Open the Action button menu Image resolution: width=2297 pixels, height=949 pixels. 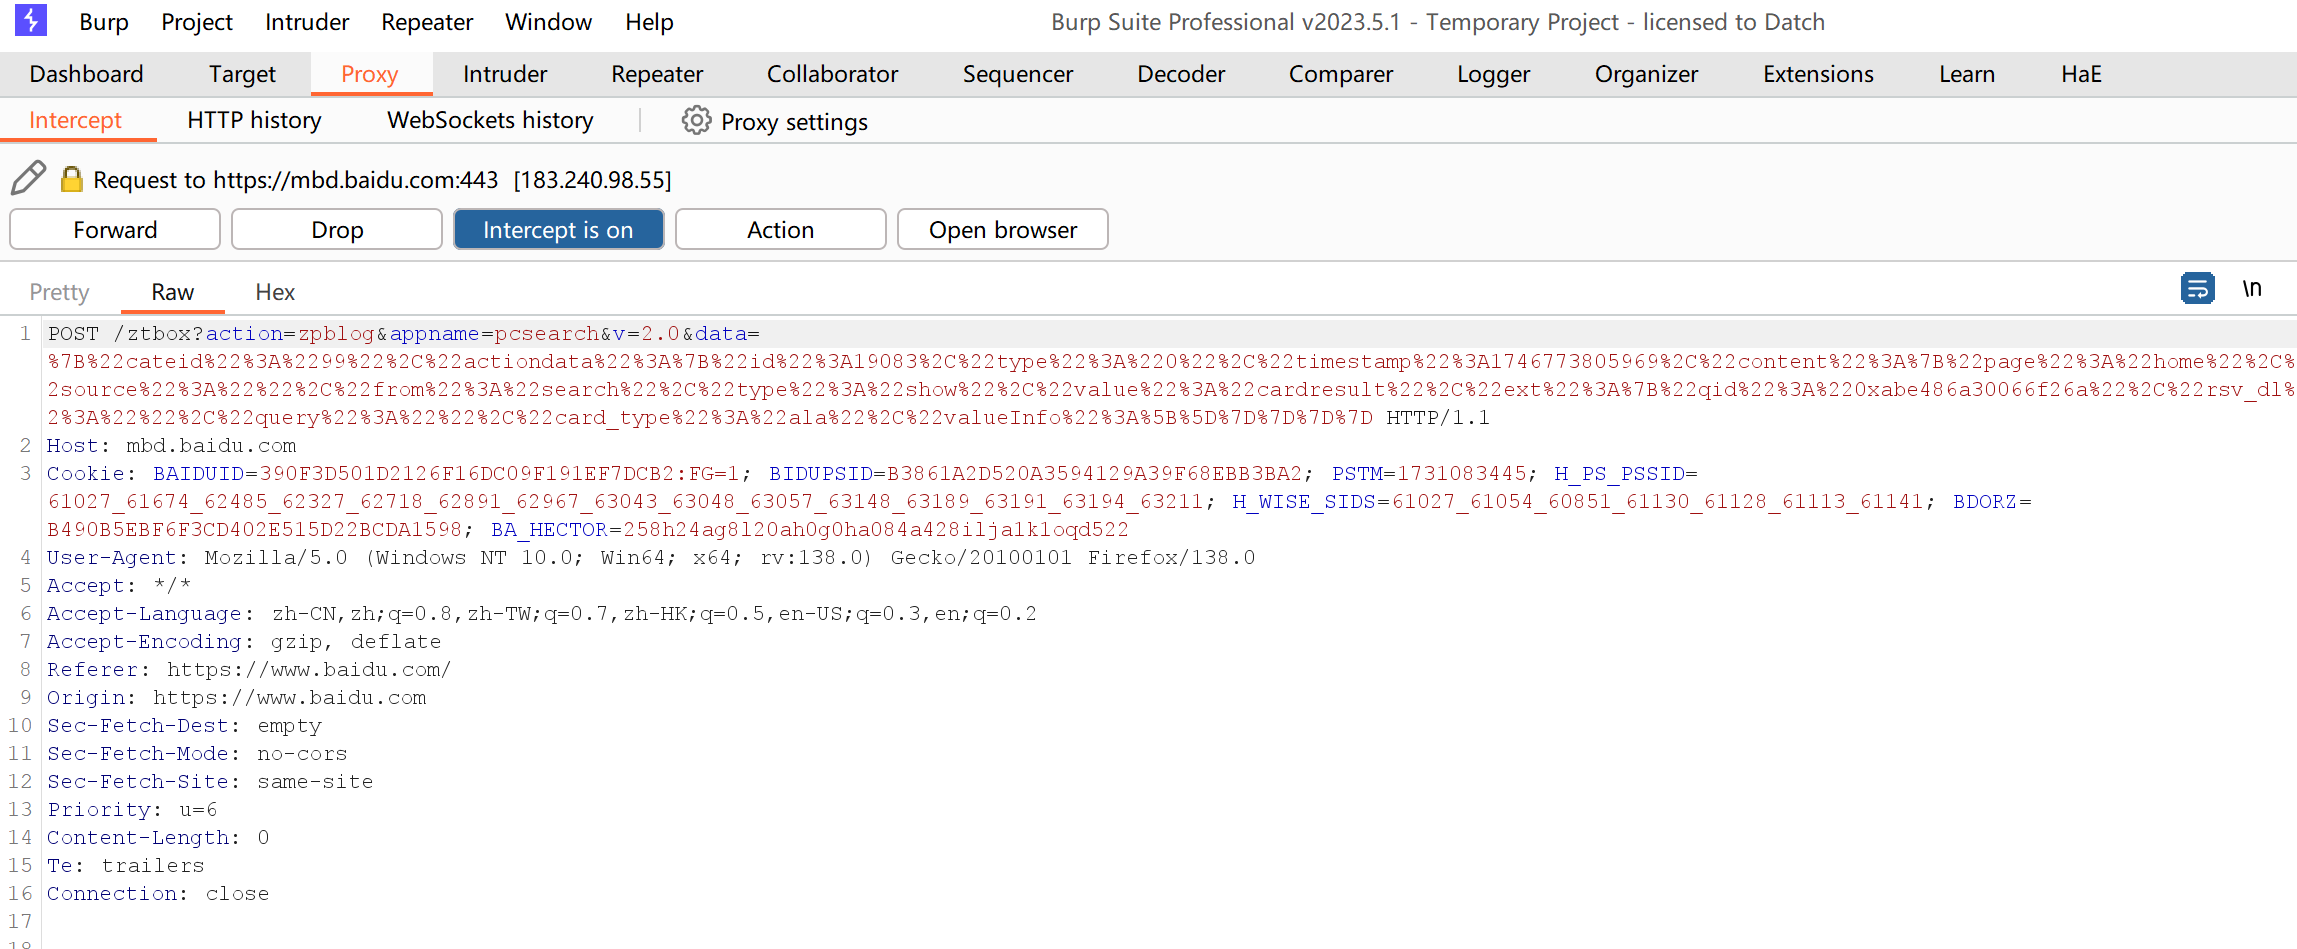pyautogui.click(x=780, y=230)
